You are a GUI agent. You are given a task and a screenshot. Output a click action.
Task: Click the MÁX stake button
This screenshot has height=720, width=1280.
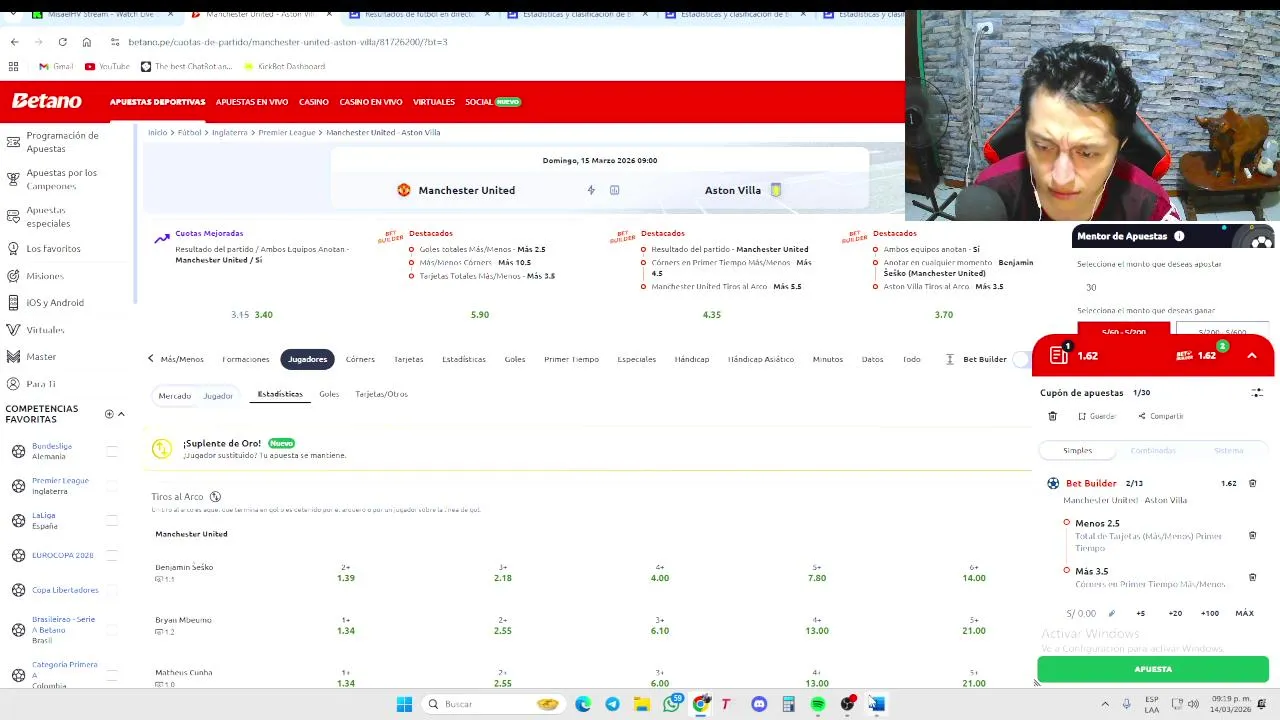[x=1244, y=613]
